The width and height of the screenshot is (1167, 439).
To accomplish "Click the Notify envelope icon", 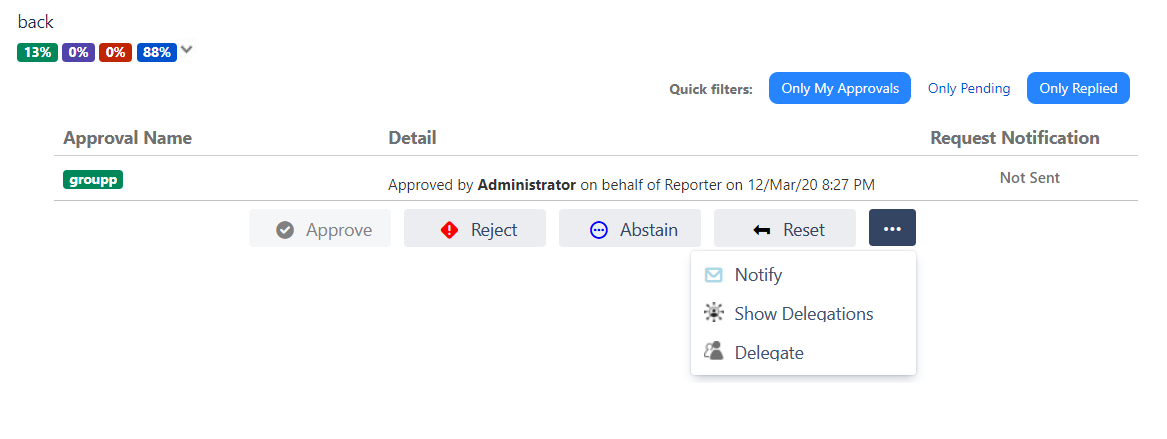I will pyautogui.click(x=713, y=275).
